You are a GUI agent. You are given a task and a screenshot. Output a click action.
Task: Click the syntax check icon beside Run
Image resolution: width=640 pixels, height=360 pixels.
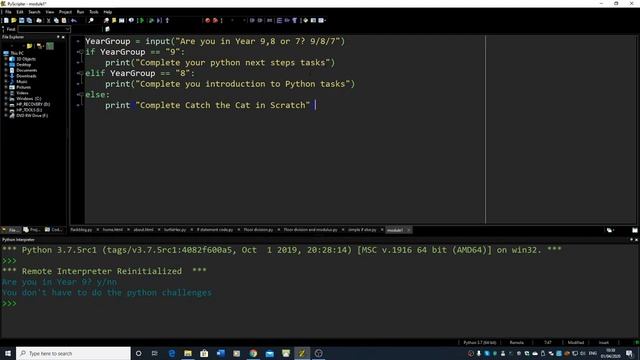coord(131,20)
